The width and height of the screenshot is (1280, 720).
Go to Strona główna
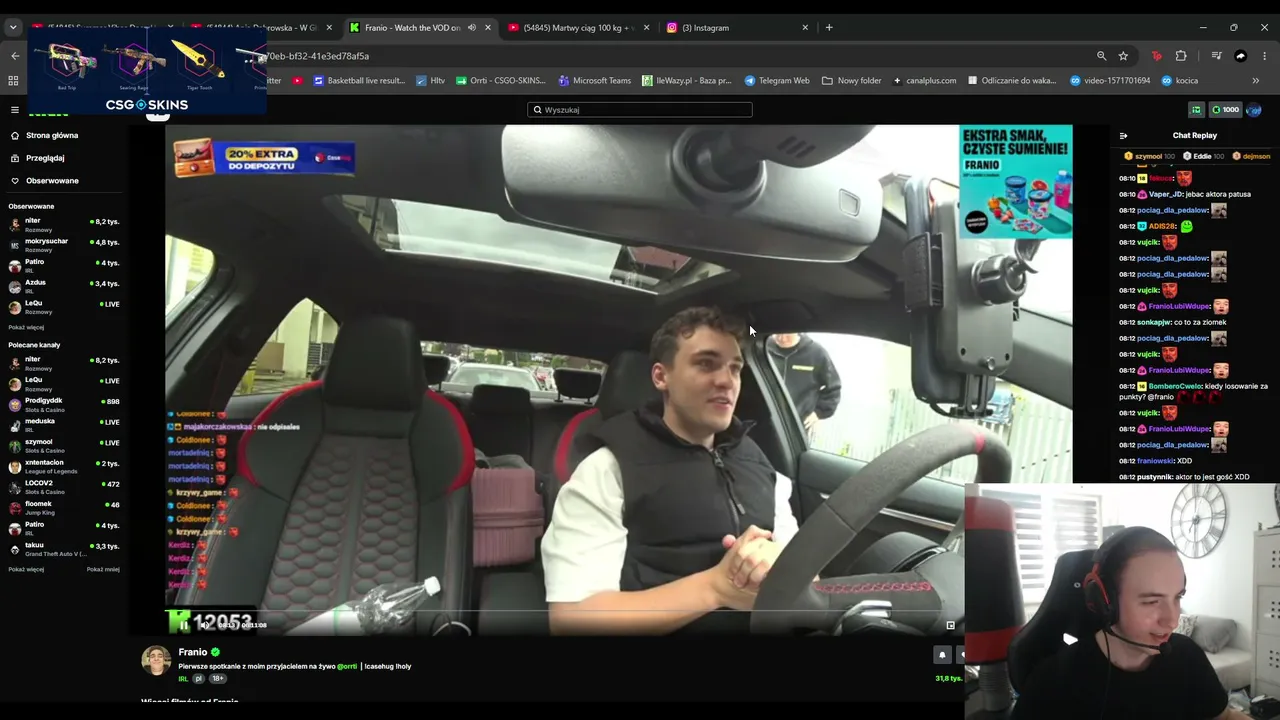tap(52, 135)
